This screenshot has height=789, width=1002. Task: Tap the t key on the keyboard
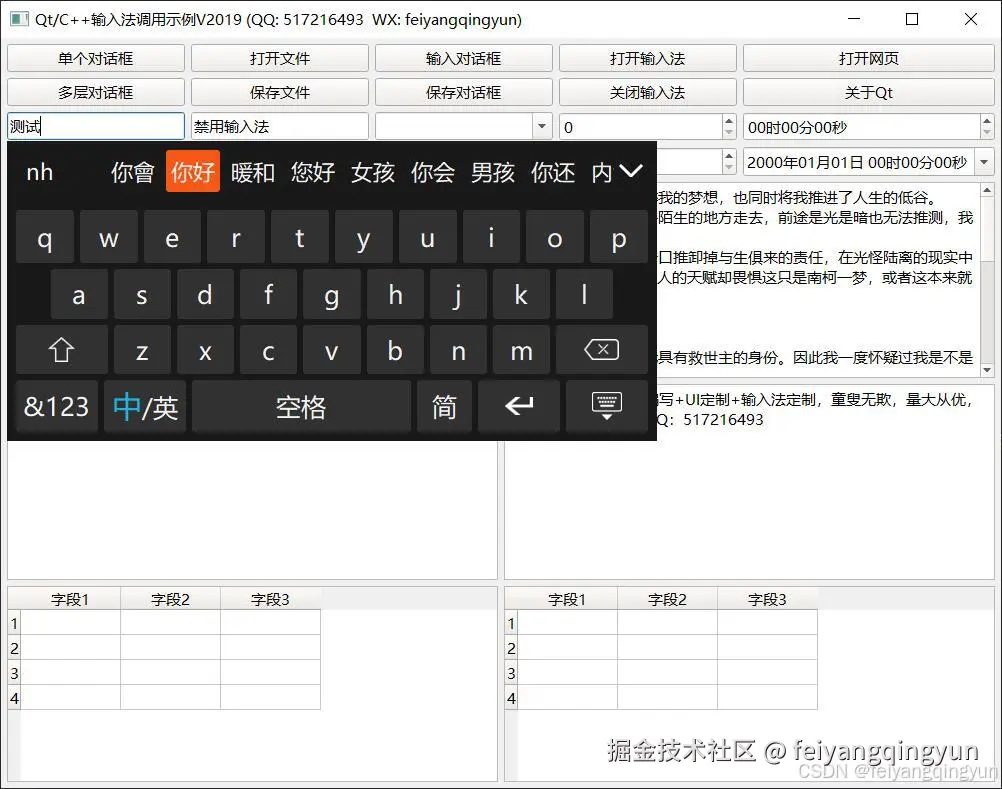point(300,238)
